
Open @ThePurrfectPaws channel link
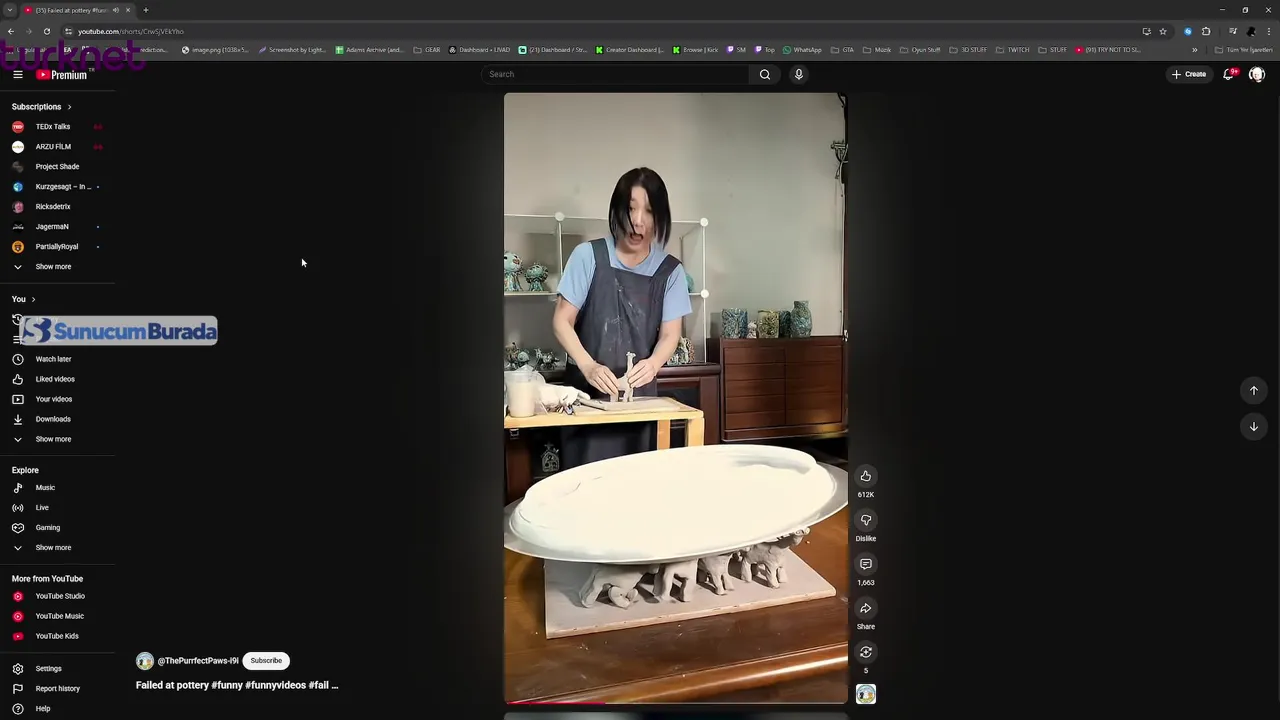[198, 661]
